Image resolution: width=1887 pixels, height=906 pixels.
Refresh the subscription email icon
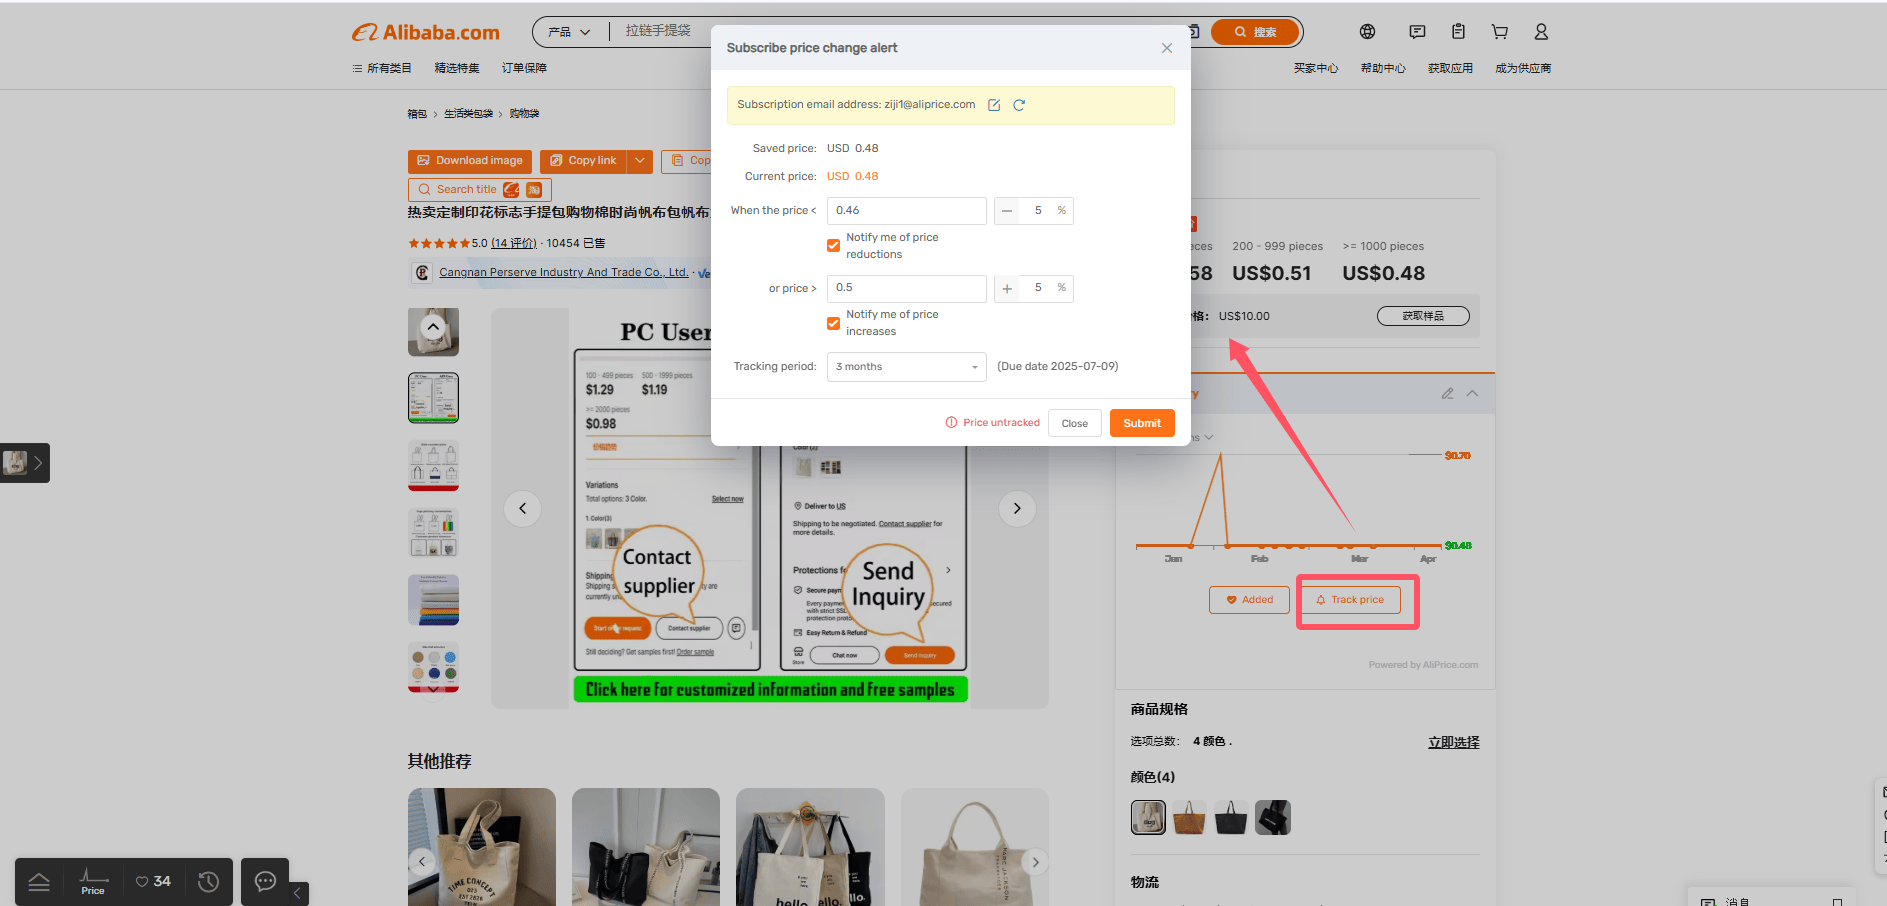[x=1019, y=105]
